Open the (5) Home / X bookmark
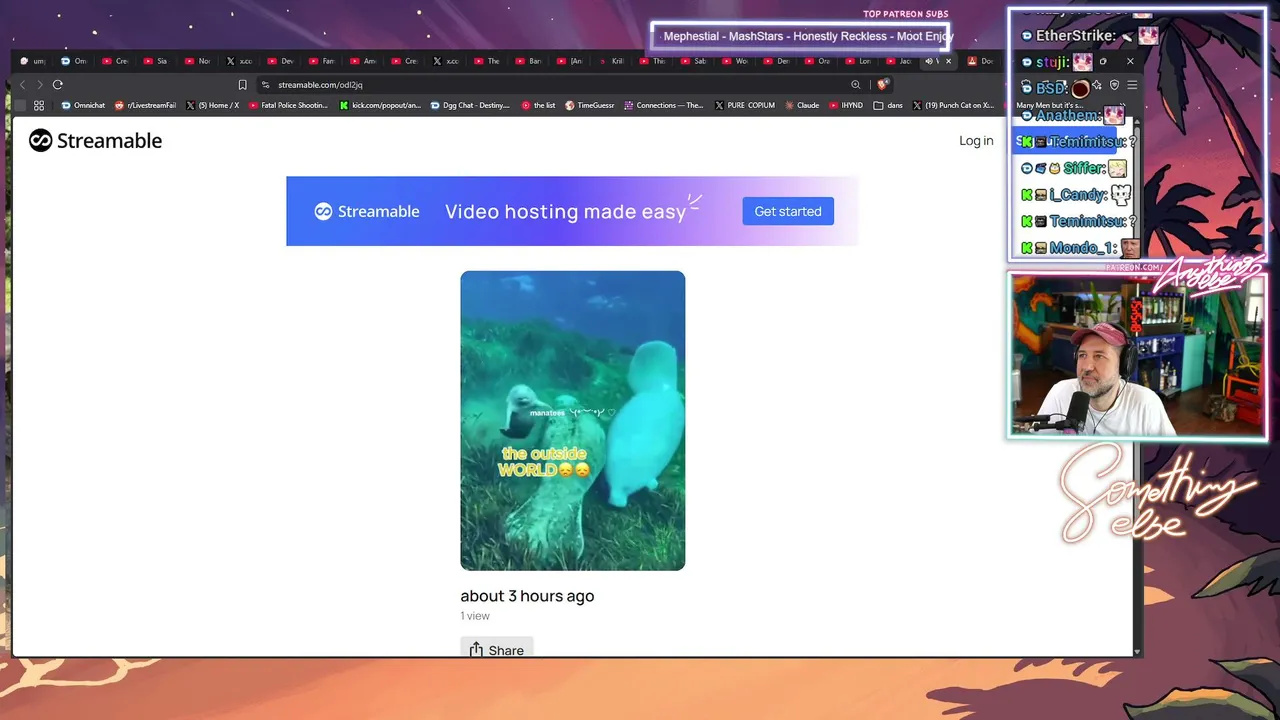Image resolution: width=1280 pixels, height=720 pixels. [213, 105]
